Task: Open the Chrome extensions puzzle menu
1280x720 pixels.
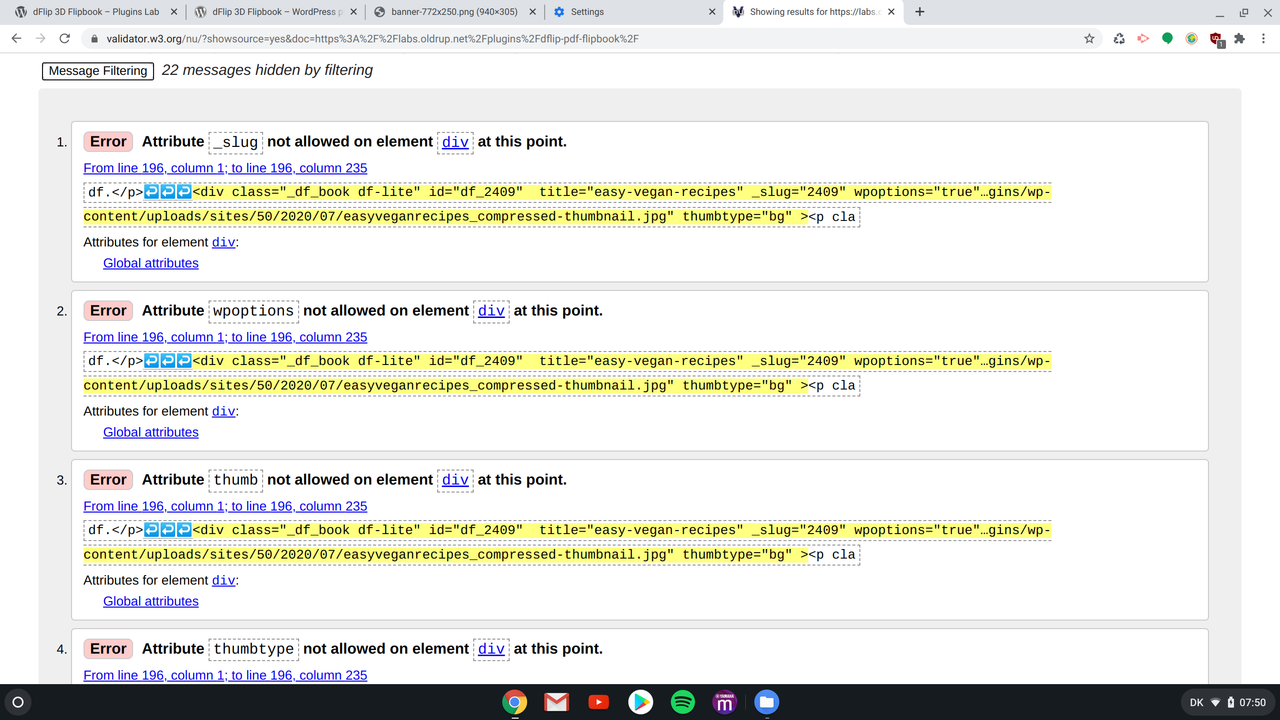Action: (x=1239, y=38)
